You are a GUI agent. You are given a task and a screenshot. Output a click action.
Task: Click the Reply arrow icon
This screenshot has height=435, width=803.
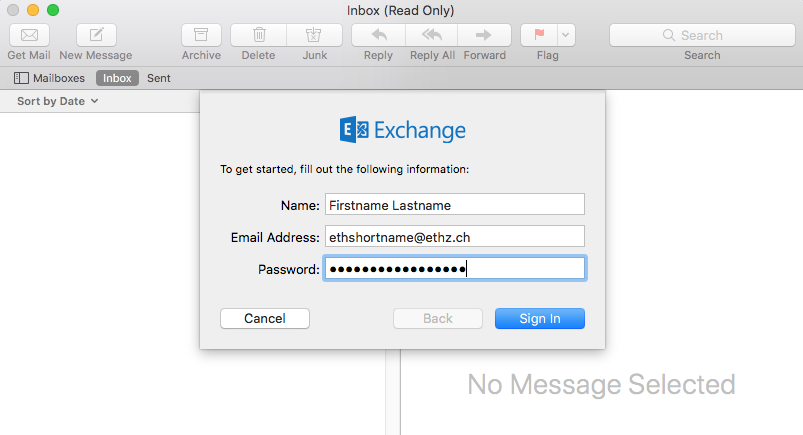pyautogui.click(x=379, y=35)
